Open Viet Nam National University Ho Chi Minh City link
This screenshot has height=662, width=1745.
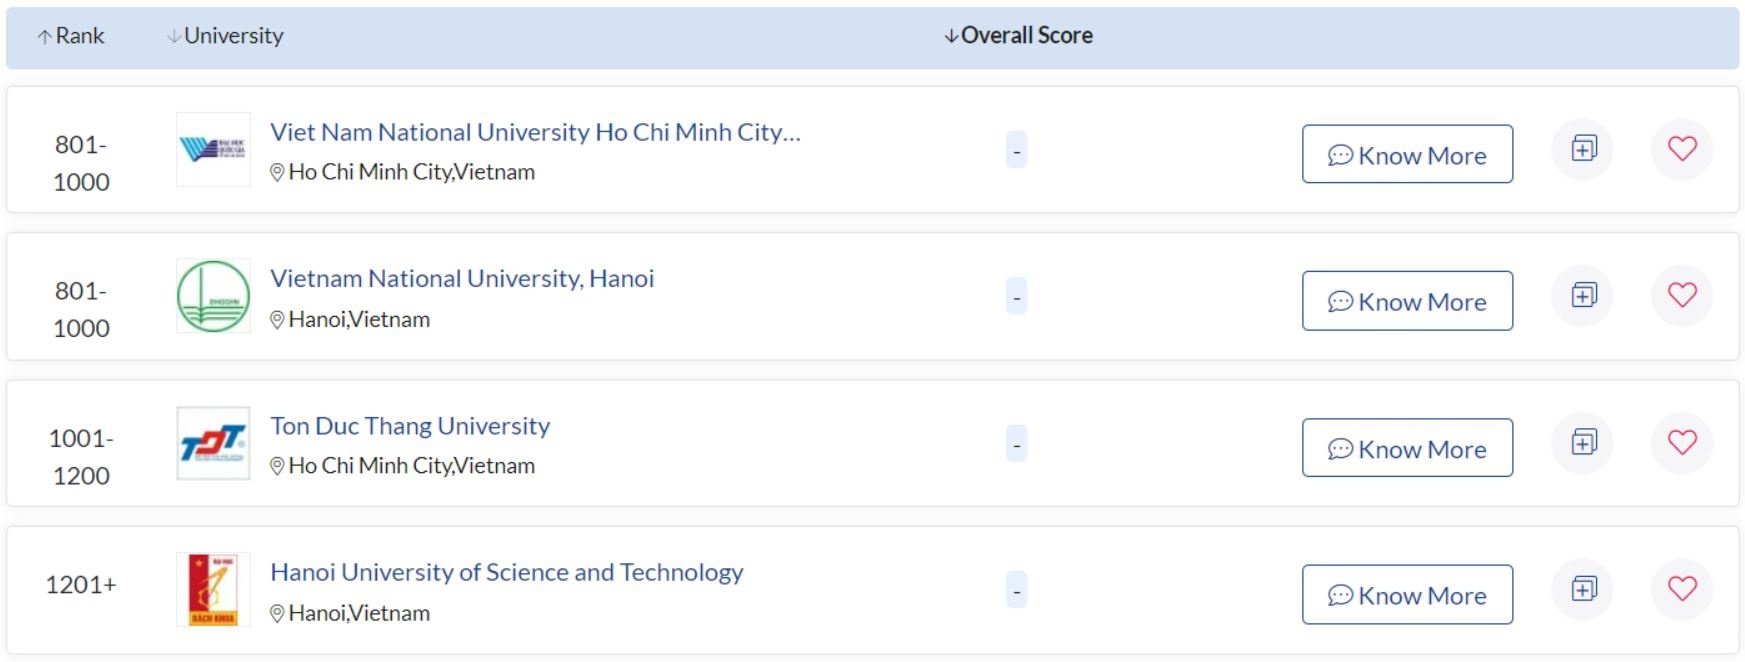point(535,132)
